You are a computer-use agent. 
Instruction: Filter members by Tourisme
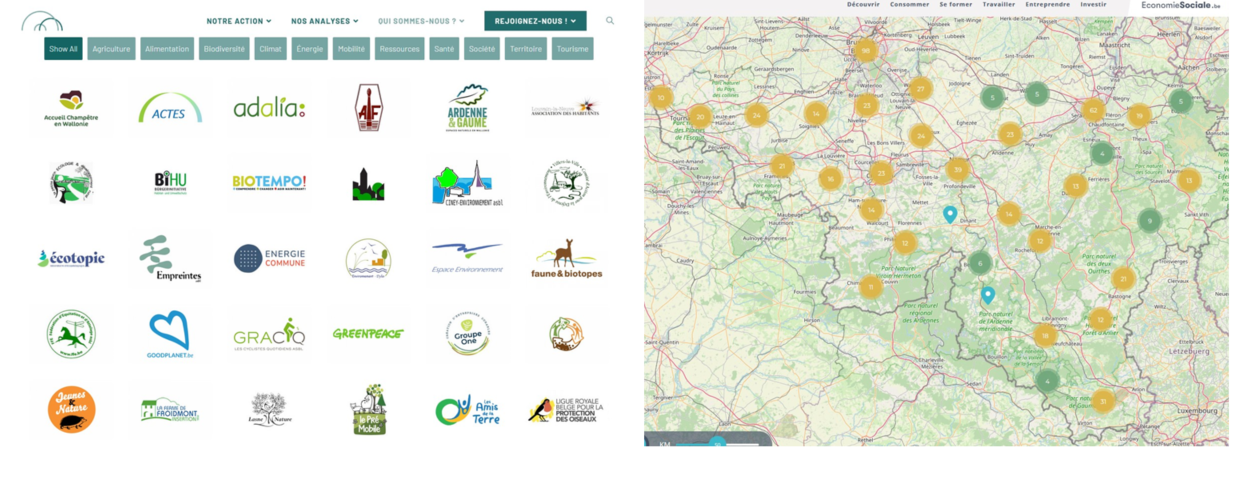pyautogui.click(x=573, y=49)
